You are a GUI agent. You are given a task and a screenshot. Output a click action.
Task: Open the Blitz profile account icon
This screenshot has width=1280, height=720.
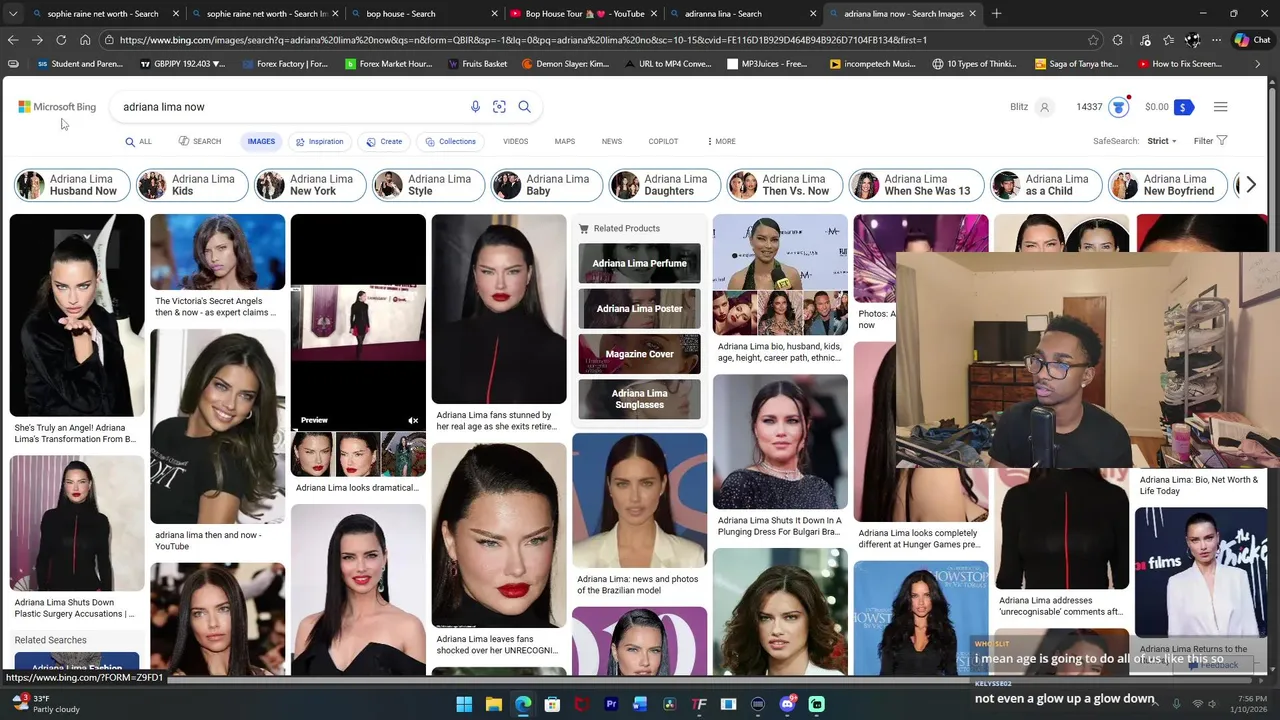pos(1044,107)
